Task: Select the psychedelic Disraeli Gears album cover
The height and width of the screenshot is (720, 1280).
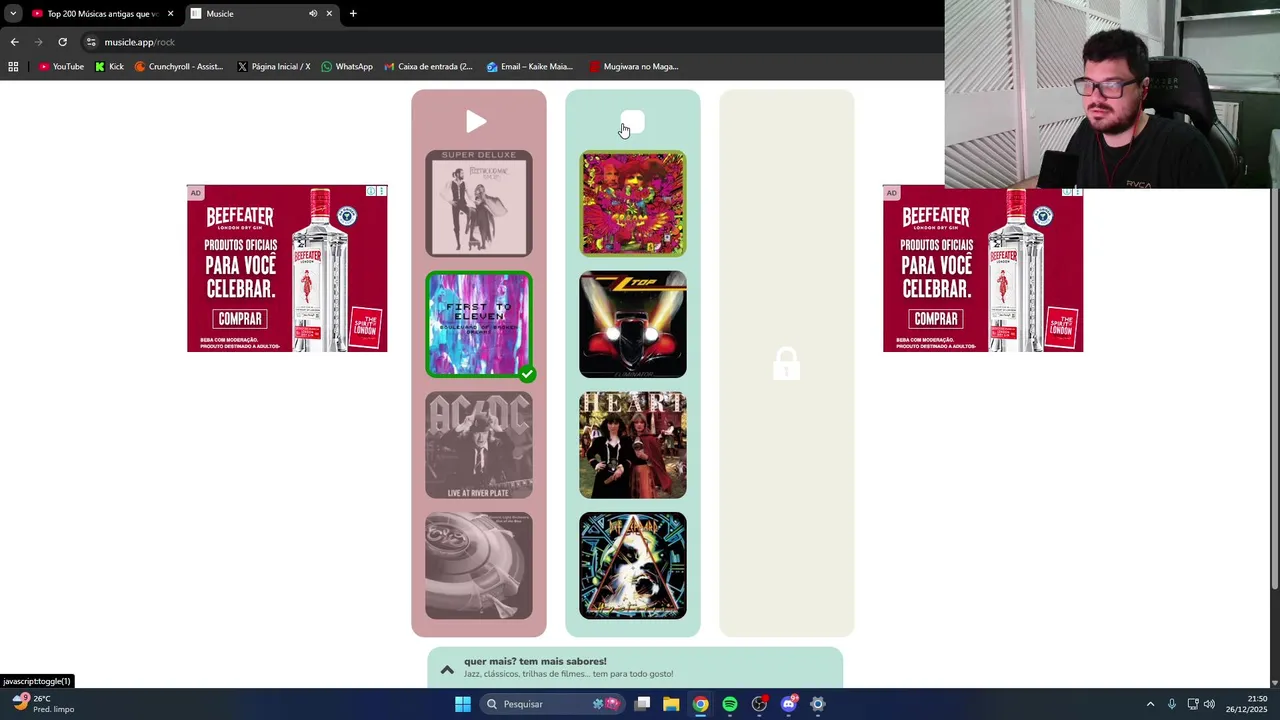Action: [x=633, y=203]
